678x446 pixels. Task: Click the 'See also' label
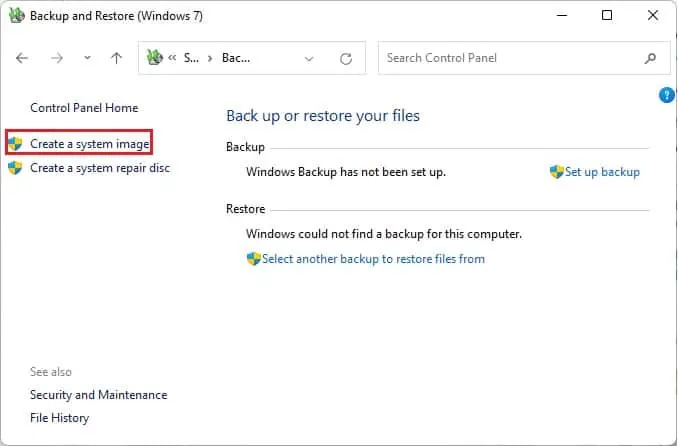51,372
